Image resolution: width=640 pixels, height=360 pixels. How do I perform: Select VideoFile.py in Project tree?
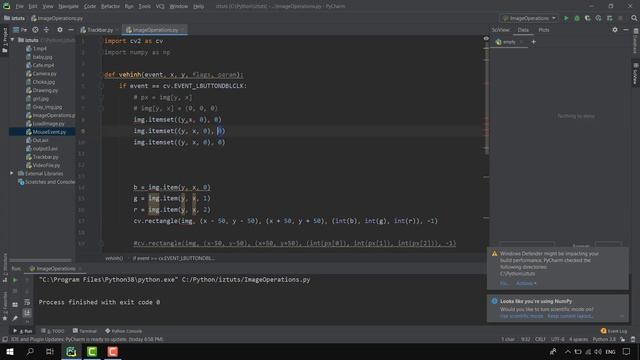coord(46,165)
